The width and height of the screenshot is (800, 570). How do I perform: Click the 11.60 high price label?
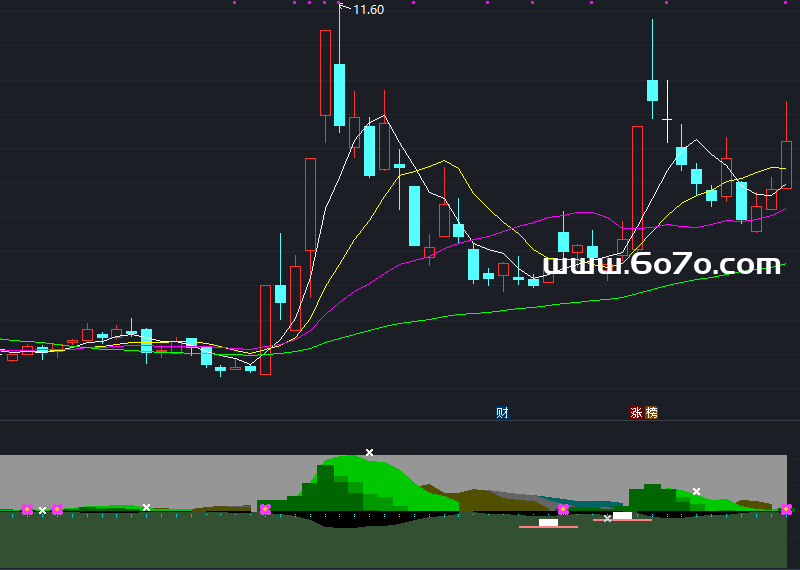pyautogui.click(x=368, y=9)
